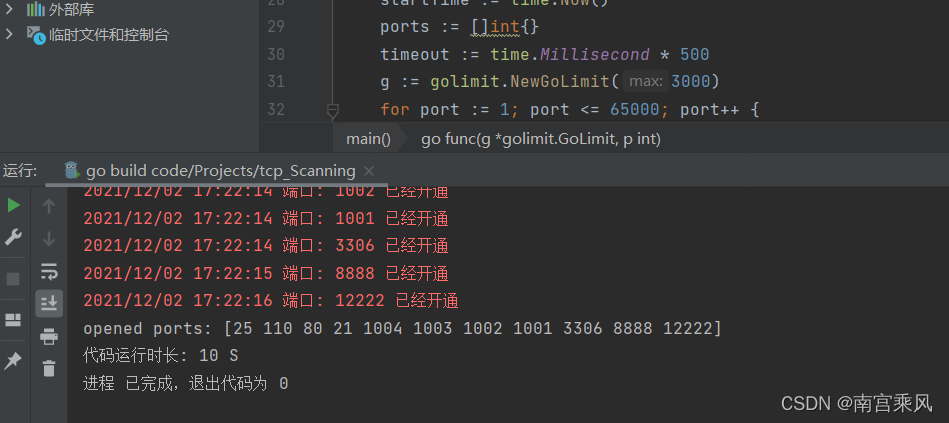This screenshot has width=949, height=423.
Task: Close the tcp_Scanning run tab
Action: (369, 171)
